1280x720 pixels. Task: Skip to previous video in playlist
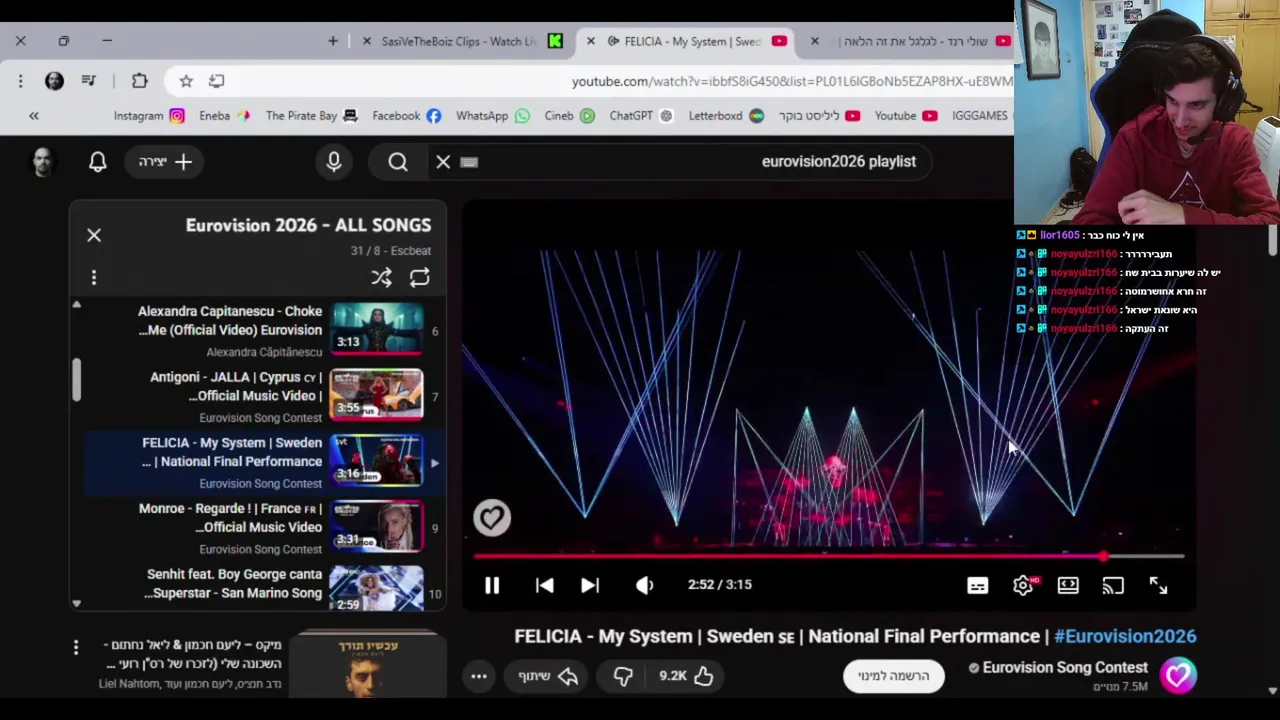point(545,586)
